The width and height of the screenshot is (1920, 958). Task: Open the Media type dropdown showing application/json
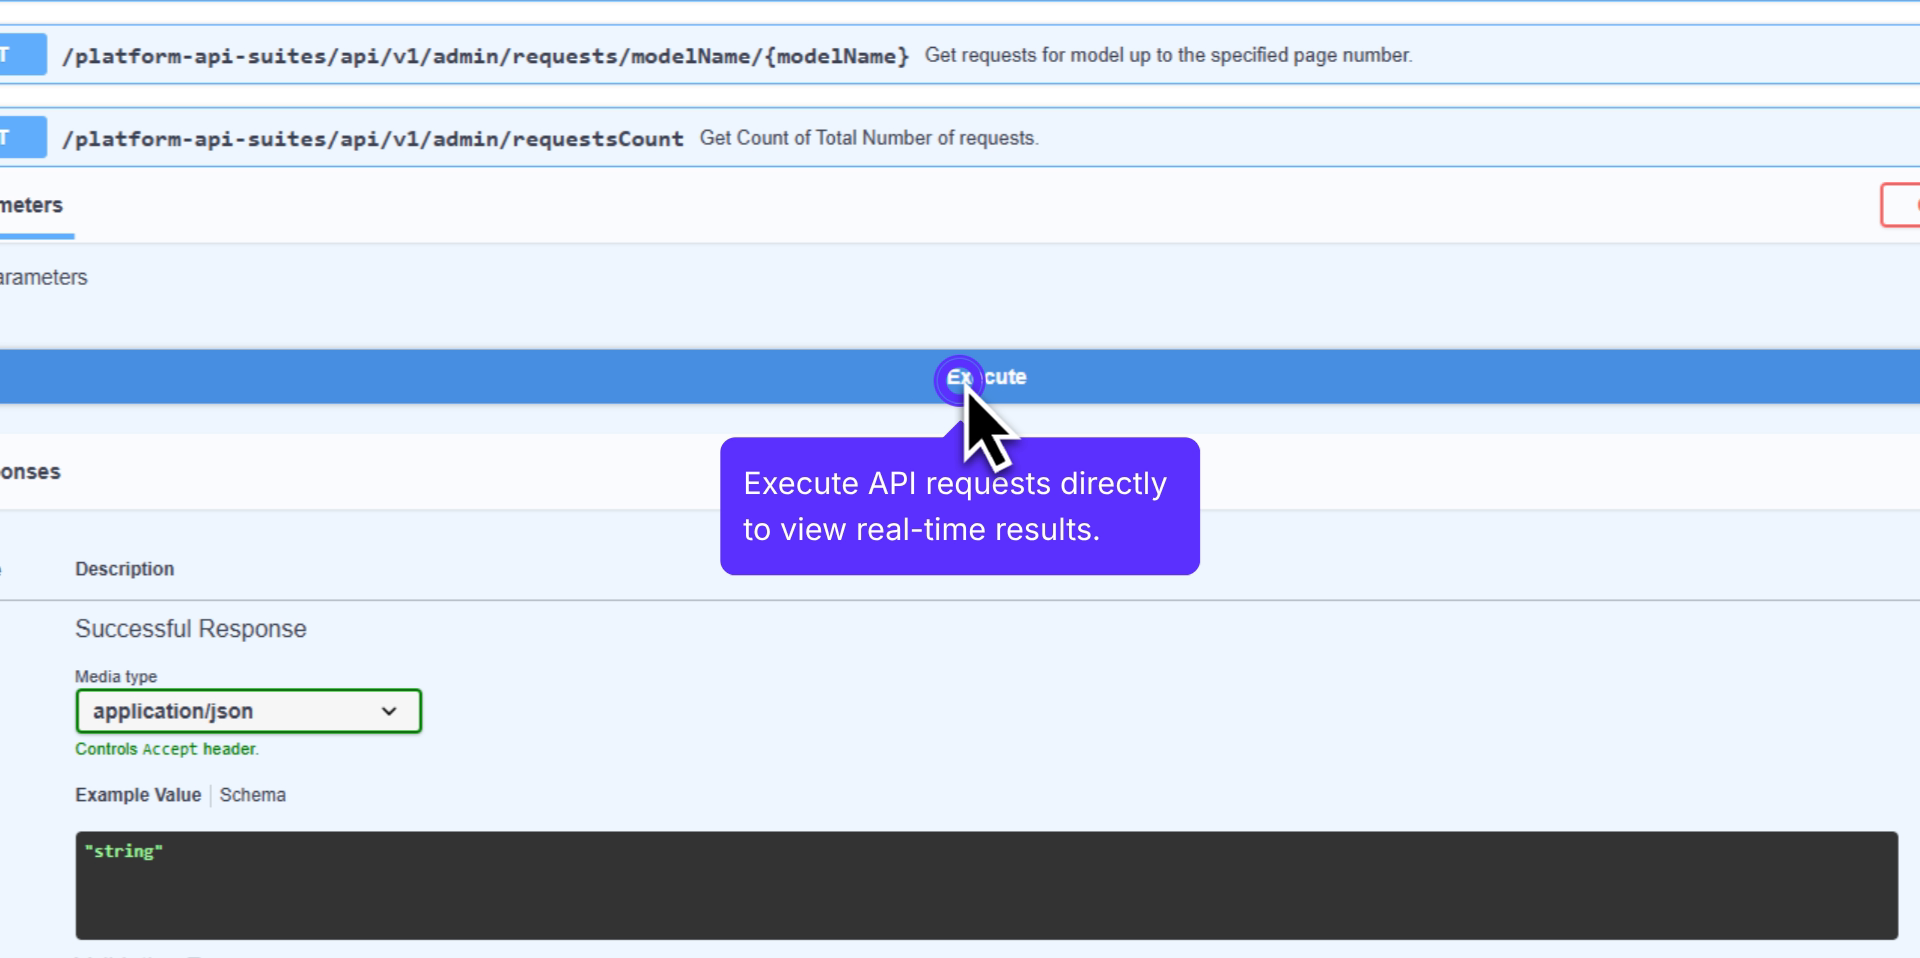(248, 711)
